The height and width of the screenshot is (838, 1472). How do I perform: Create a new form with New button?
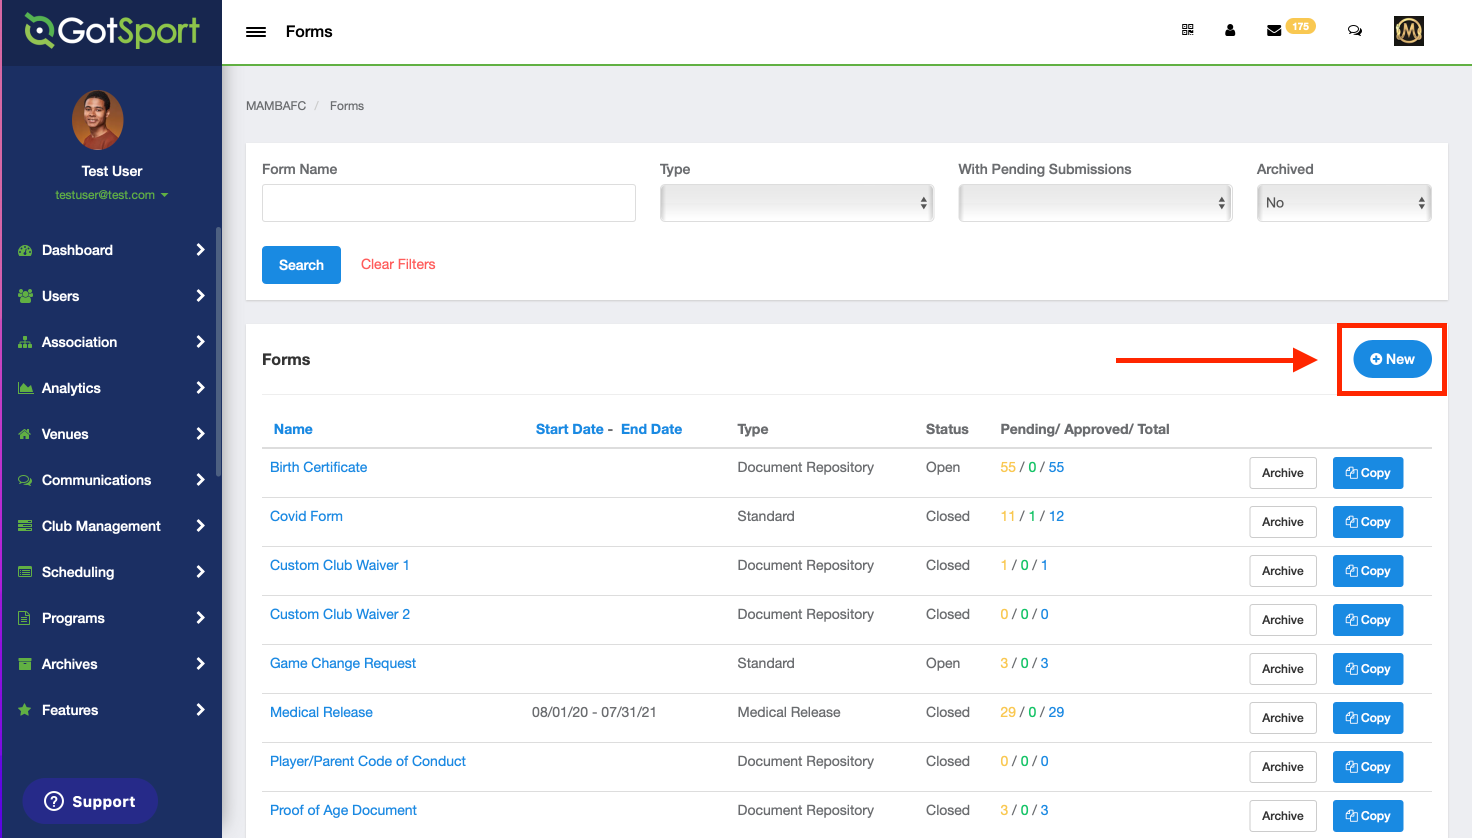click(1392, 359)
